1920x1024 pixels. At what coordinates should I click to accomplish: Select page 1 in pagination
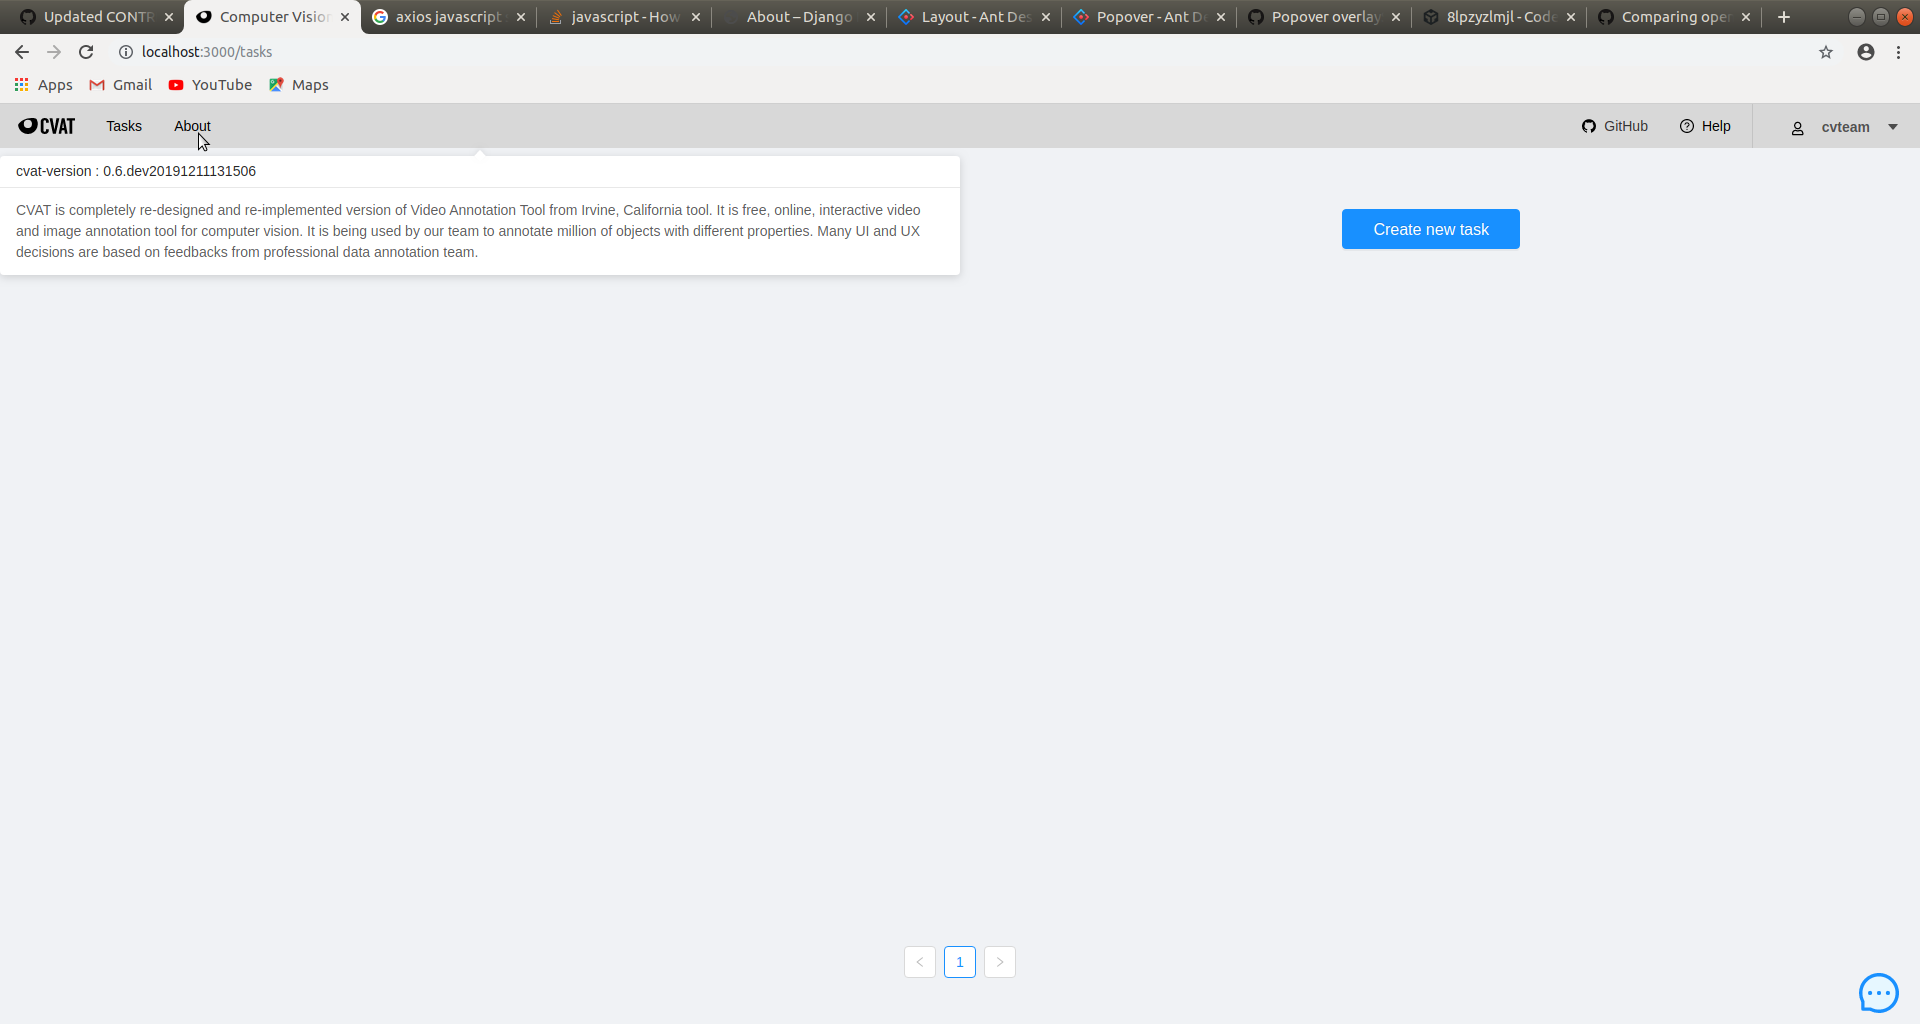[x=960, y=962]
